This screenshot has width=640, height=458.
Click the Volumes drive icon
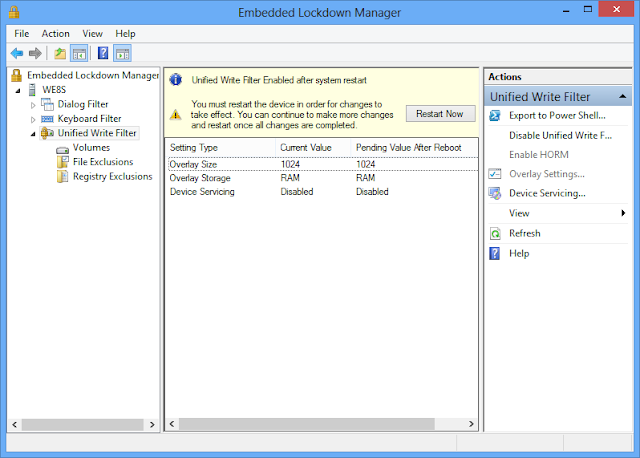pyautogui.click(x=62, y=150)
